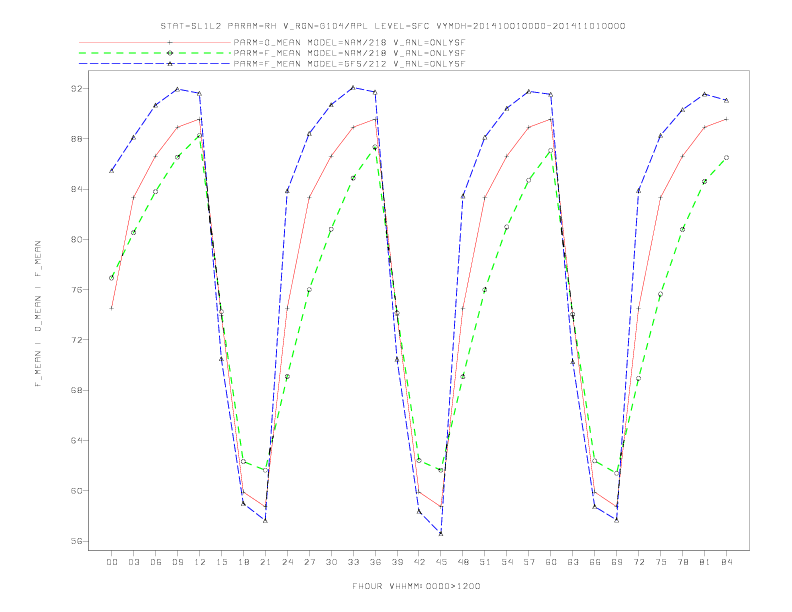Image resolution: width=792 pixels, height=612 pixels.
Task: Click lowest blue triangle point at hour 45
Action: [441, 533]
